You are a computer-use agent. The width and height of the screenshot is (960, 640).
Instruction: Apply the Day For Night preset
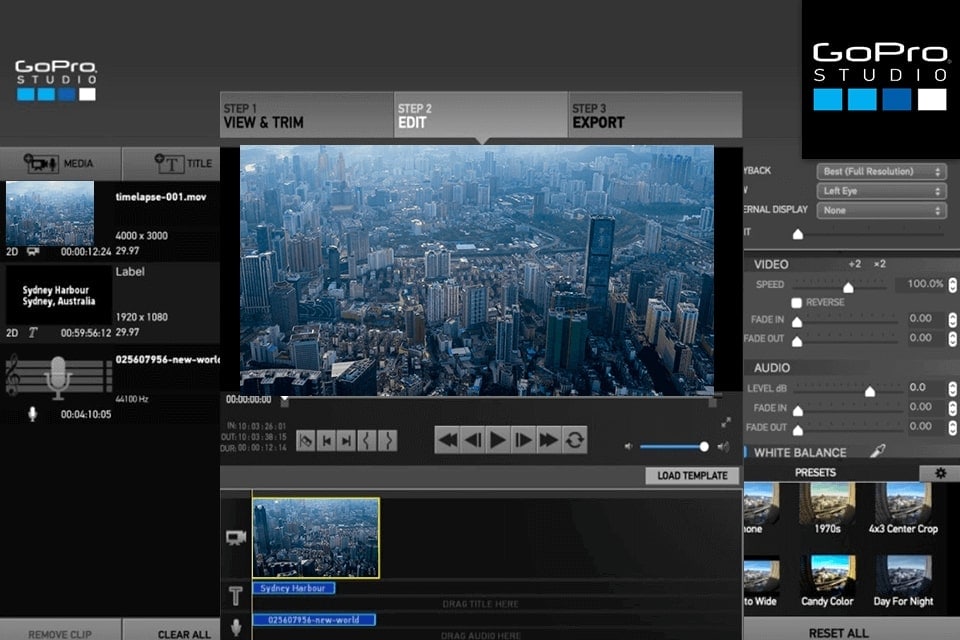(x=903, y=581)
